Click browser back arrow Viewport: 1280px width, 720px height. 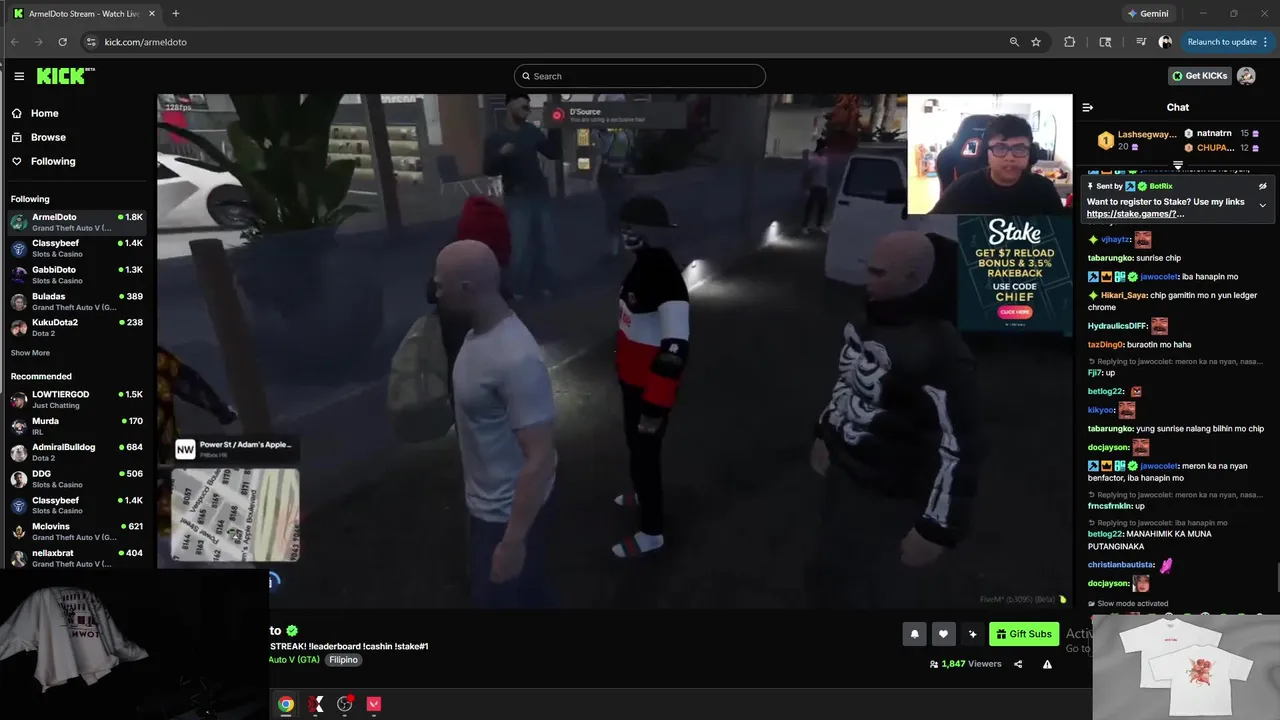tap(15, 42)
